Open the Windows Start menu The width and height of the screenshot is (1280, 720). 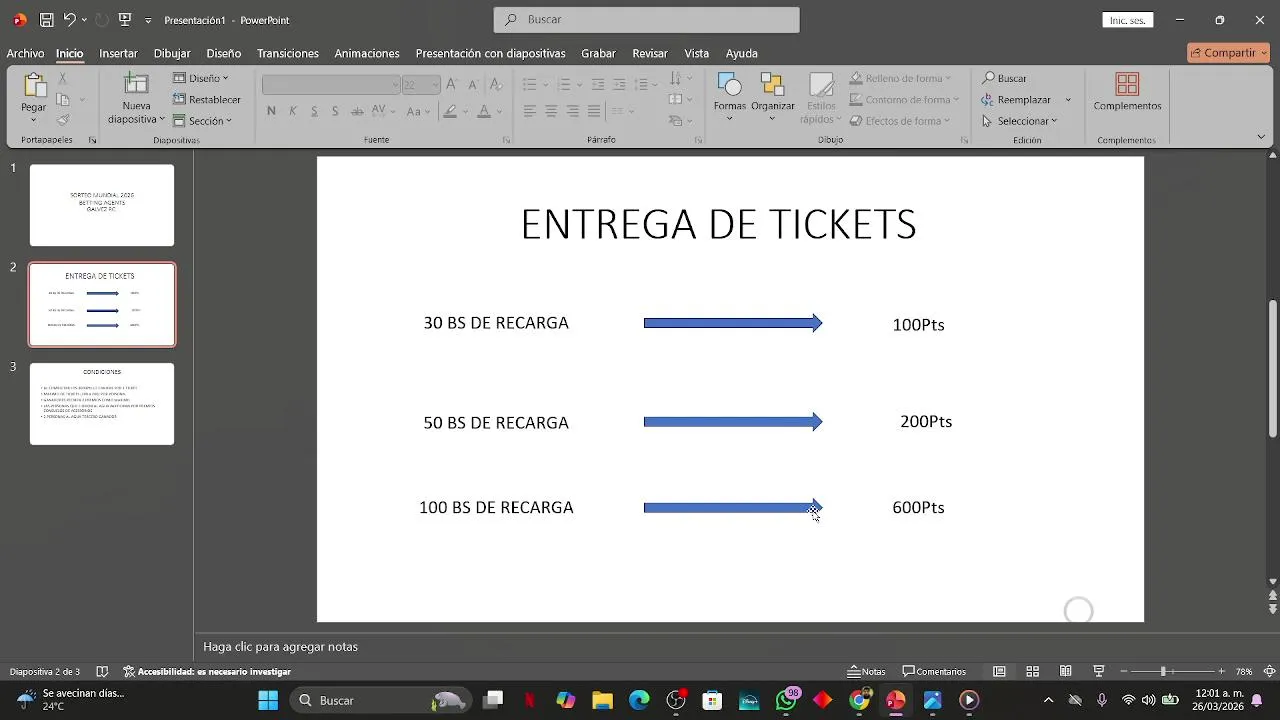[268, 700]
